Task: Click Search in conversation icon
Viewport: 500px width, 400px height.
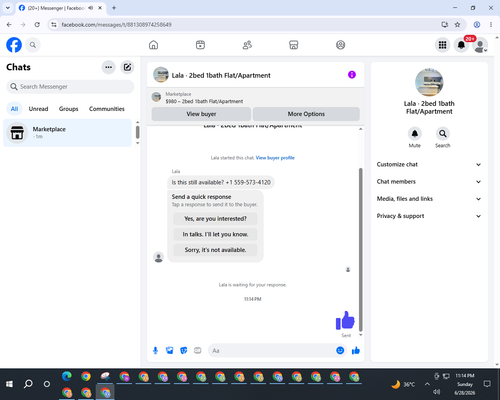Action: 443,134
